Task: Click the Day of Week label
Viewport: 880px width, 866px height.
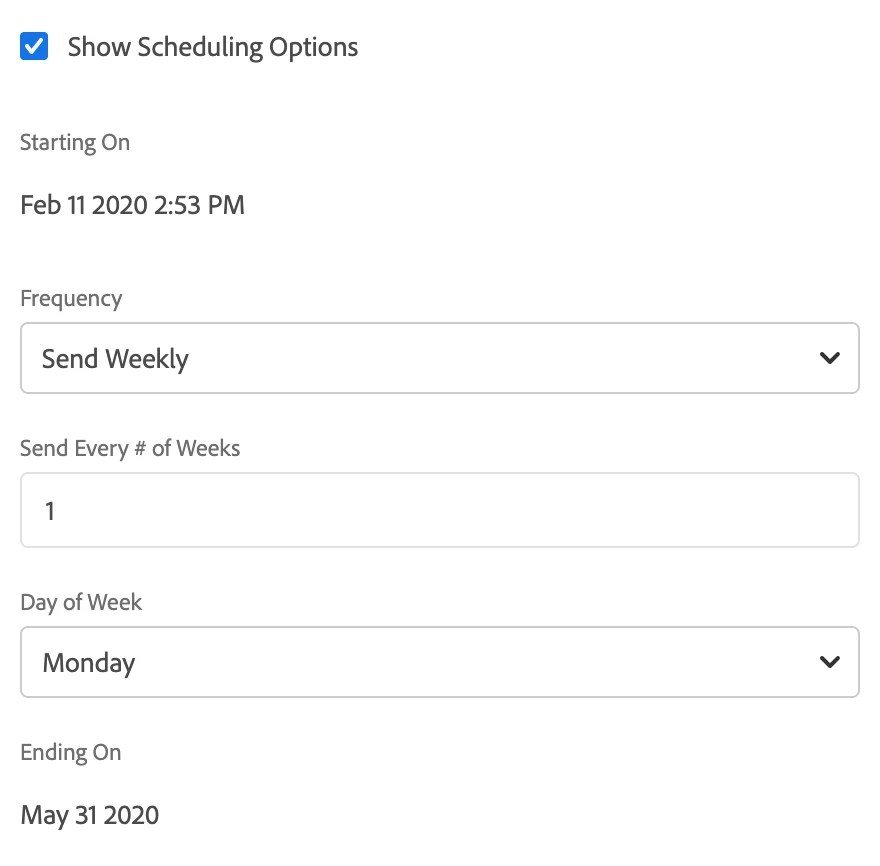Action: pos(81,602)
